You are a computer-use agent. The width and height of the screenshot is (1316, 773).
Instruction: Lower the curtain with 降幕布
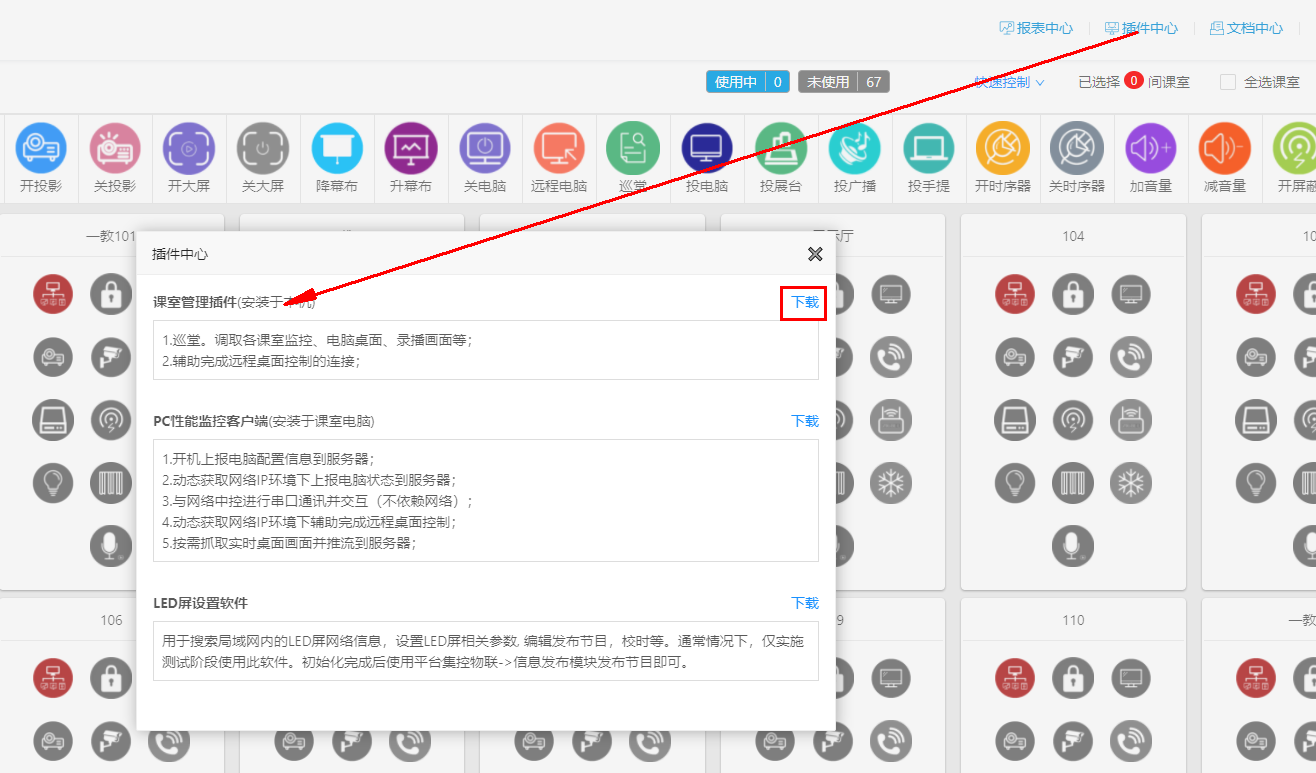pyautogui.click(x=337, y=148)
